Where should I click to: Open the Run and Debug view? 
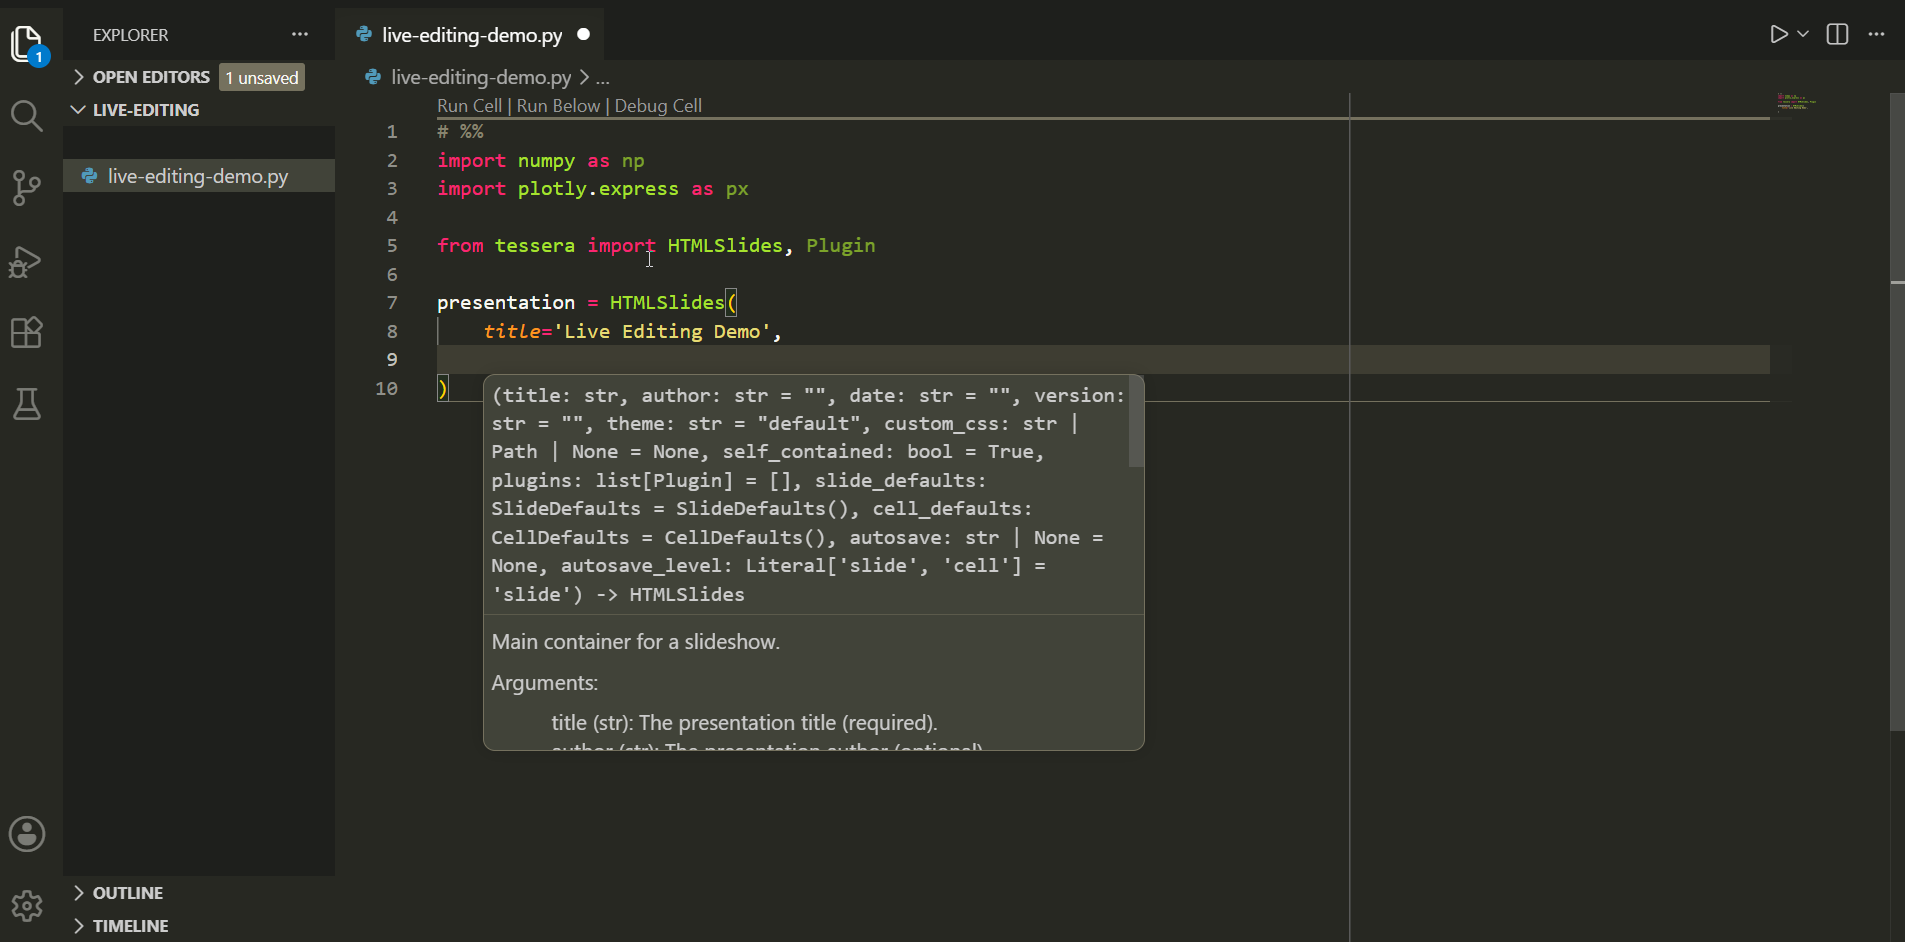point(27,262)
